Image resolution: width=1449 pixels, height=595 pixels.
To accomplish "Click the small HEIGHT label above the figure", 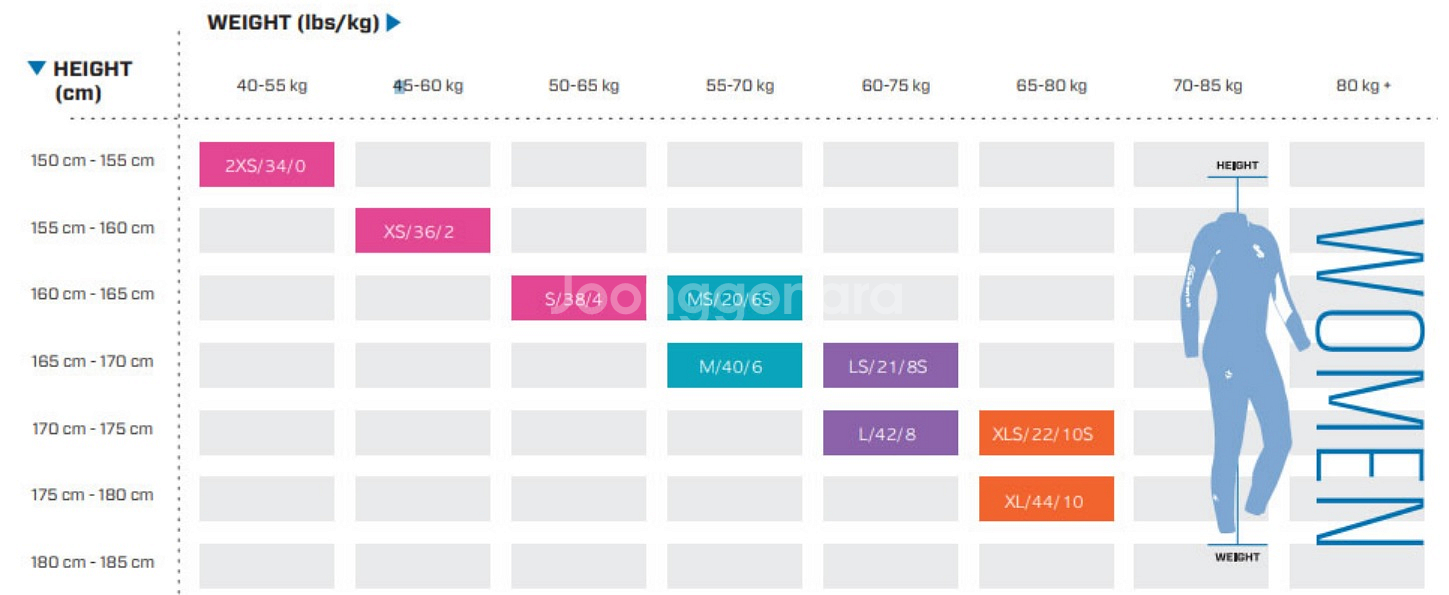I will (1237, 166).
